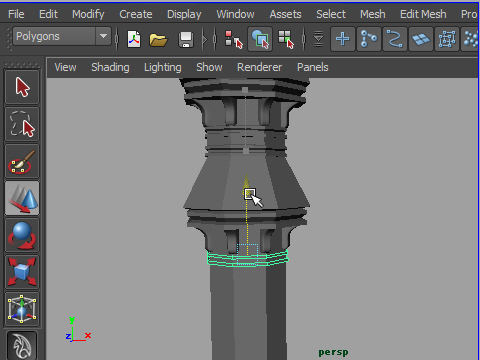Toggle Select by hierarchy mode
Viewport: 480px width, 360px height.
pos(234,39)
